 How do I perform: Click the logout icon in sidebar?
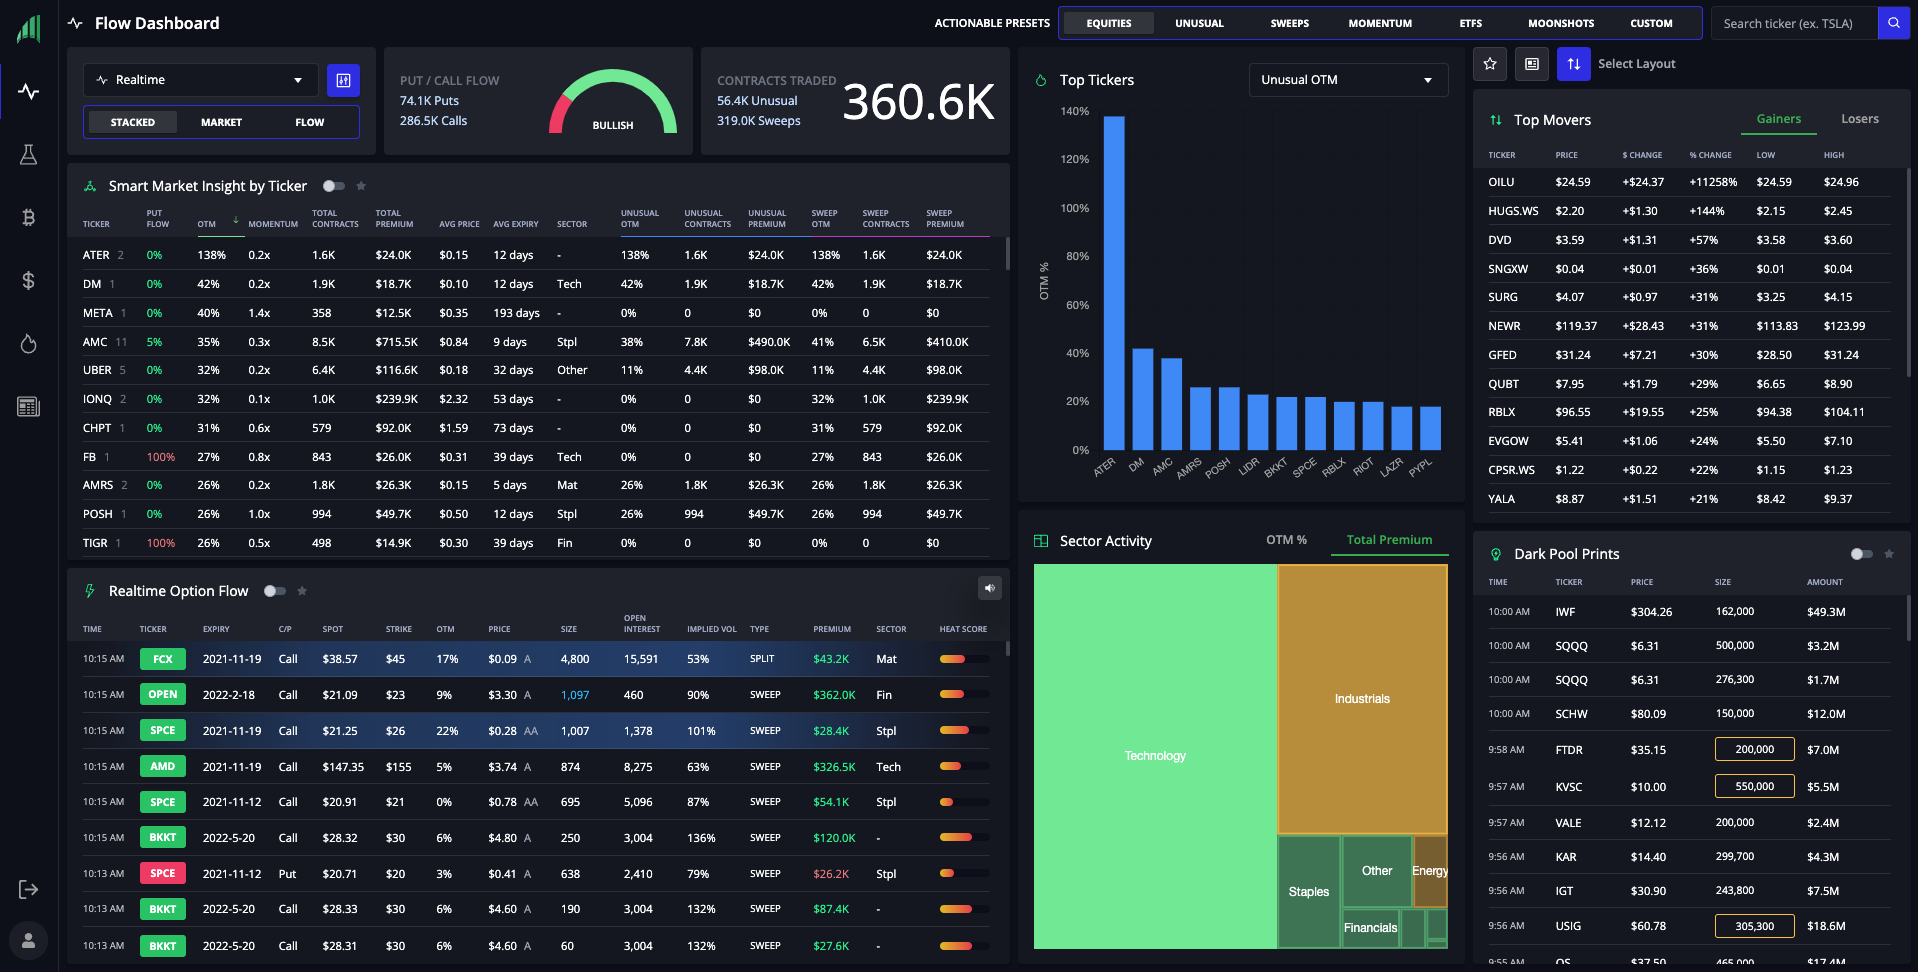click(x=28, y=889)
